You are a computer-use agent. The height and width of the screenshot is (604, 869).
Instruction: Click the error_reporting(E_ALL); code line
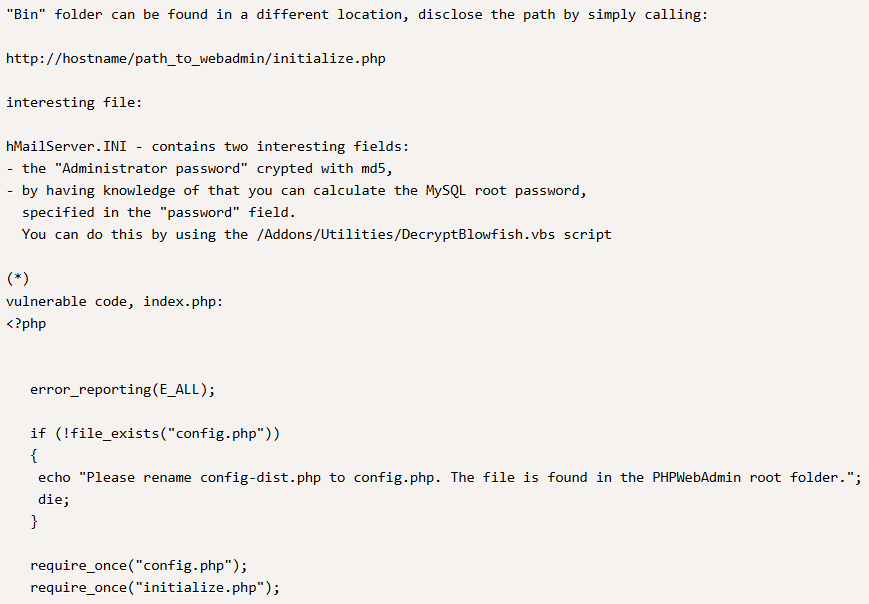click(122, 390)
